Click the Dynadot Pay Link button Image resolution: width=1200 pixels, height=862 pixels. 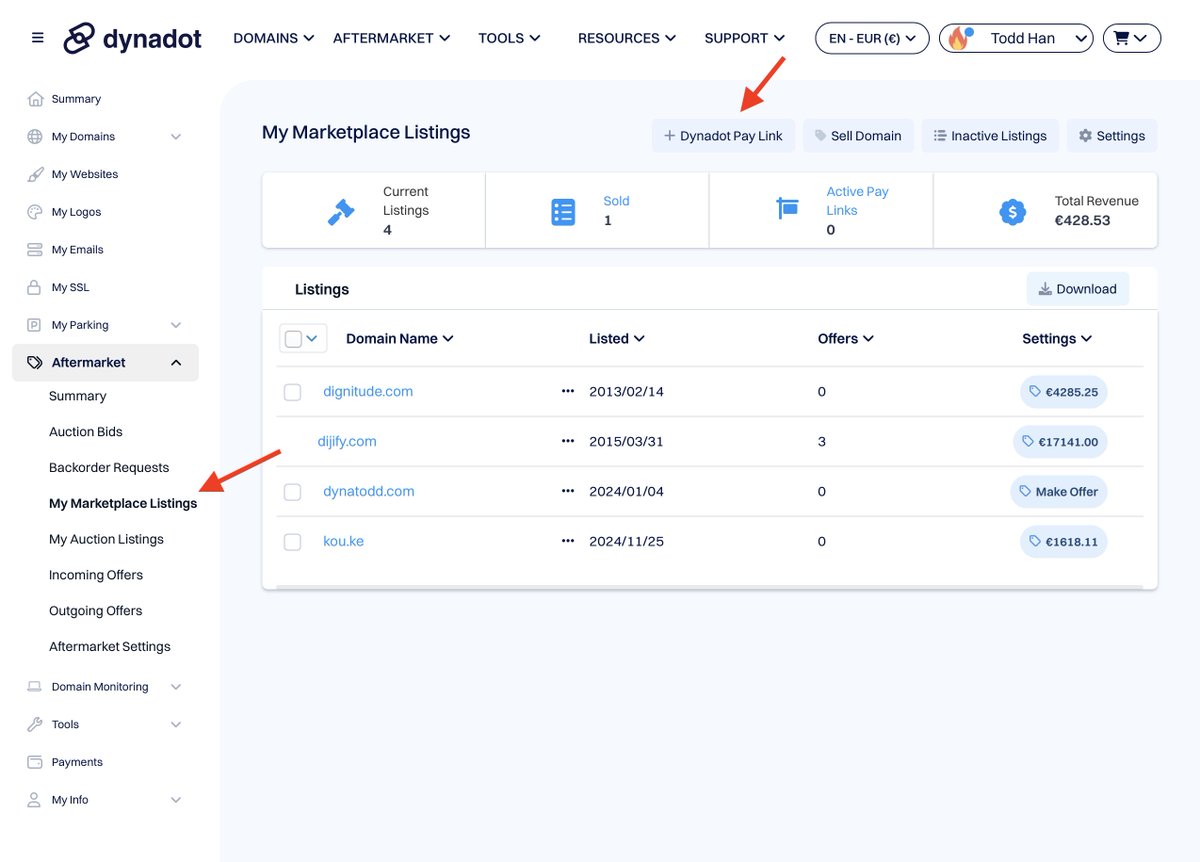(723, 136)
